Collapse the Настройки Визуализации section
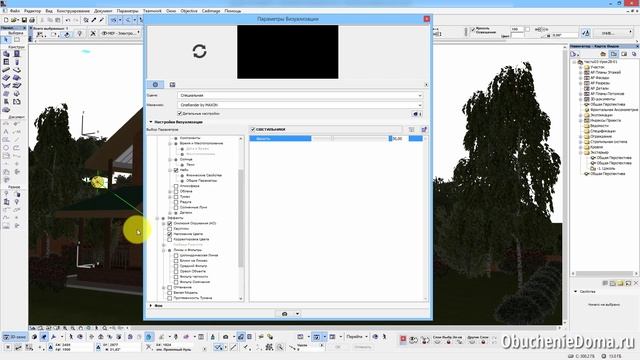Screen dimensions: 640x360 pyautogui.click(x=151, y=122)
